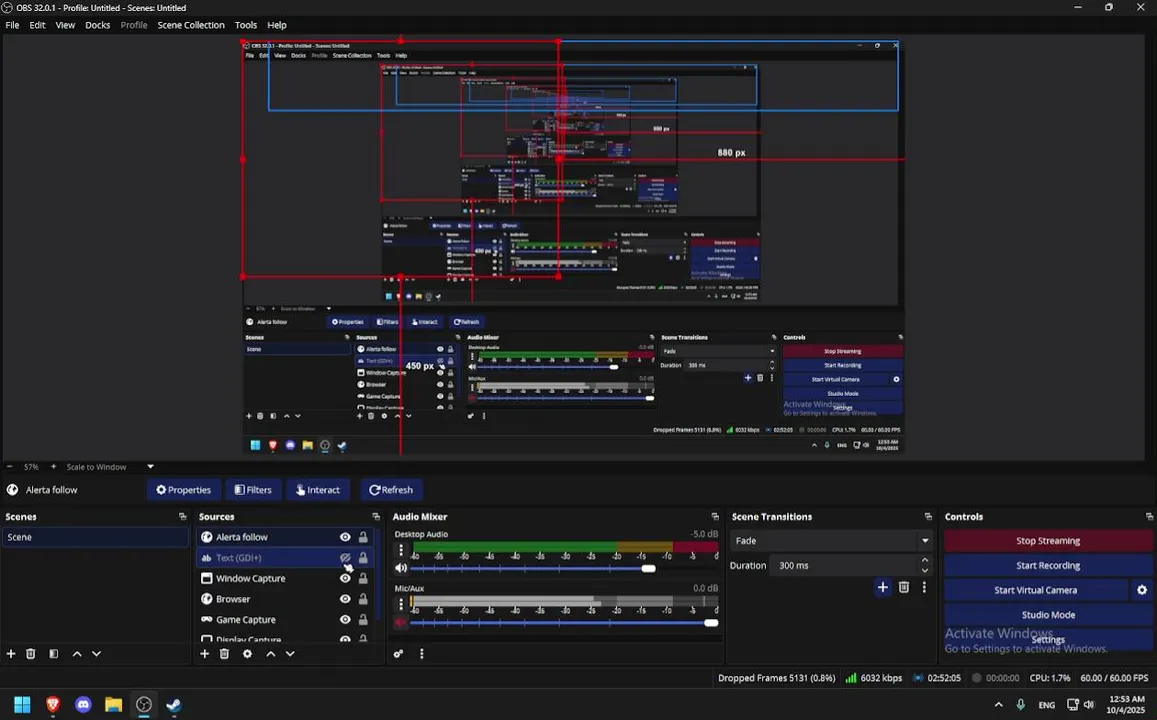Click Start Virtual Camera button
1157x720 pixels.
[1036, 590]
